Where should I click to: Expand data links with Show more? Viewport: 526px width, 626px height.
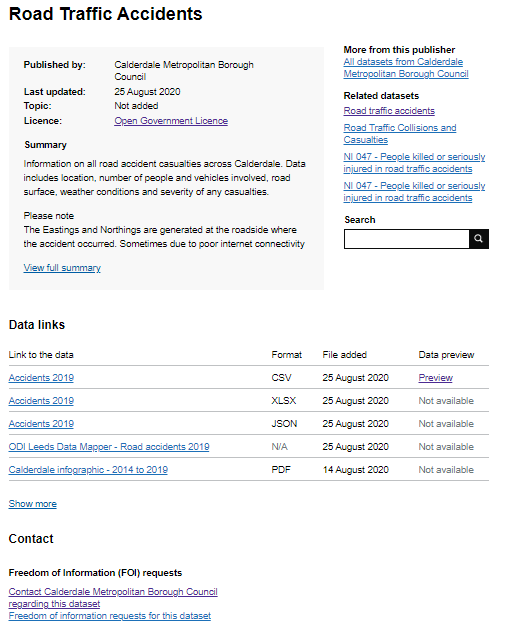pyautogui.click(x=32, y=504)
